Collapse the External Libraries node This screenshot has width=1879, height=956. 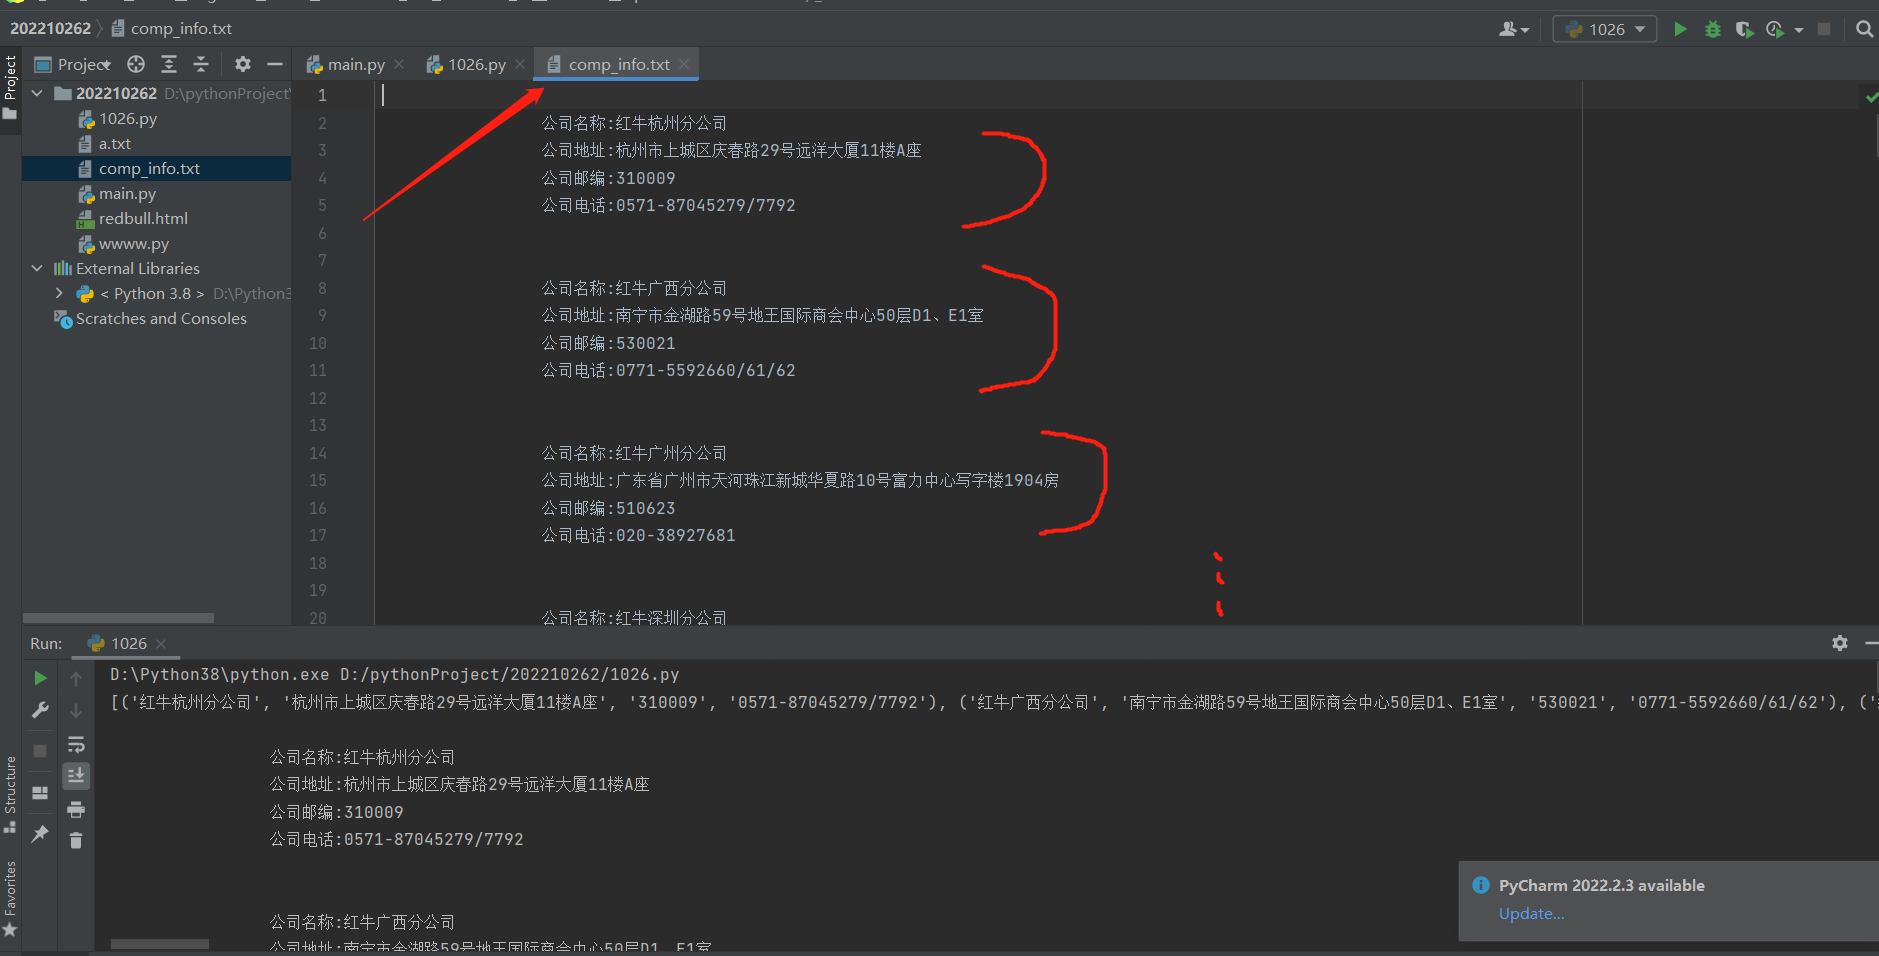point(37,268)
